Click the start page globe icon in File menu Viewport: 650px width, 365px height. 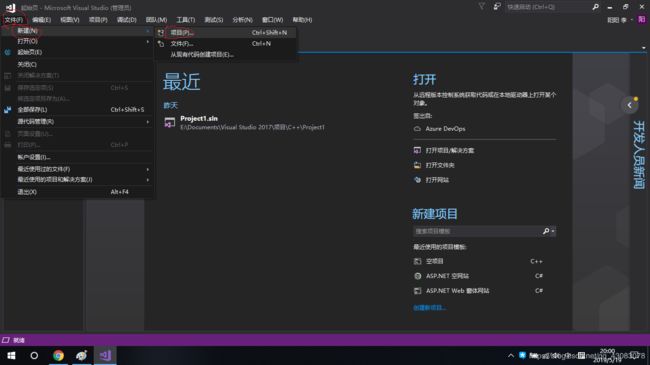click(7, 52)
